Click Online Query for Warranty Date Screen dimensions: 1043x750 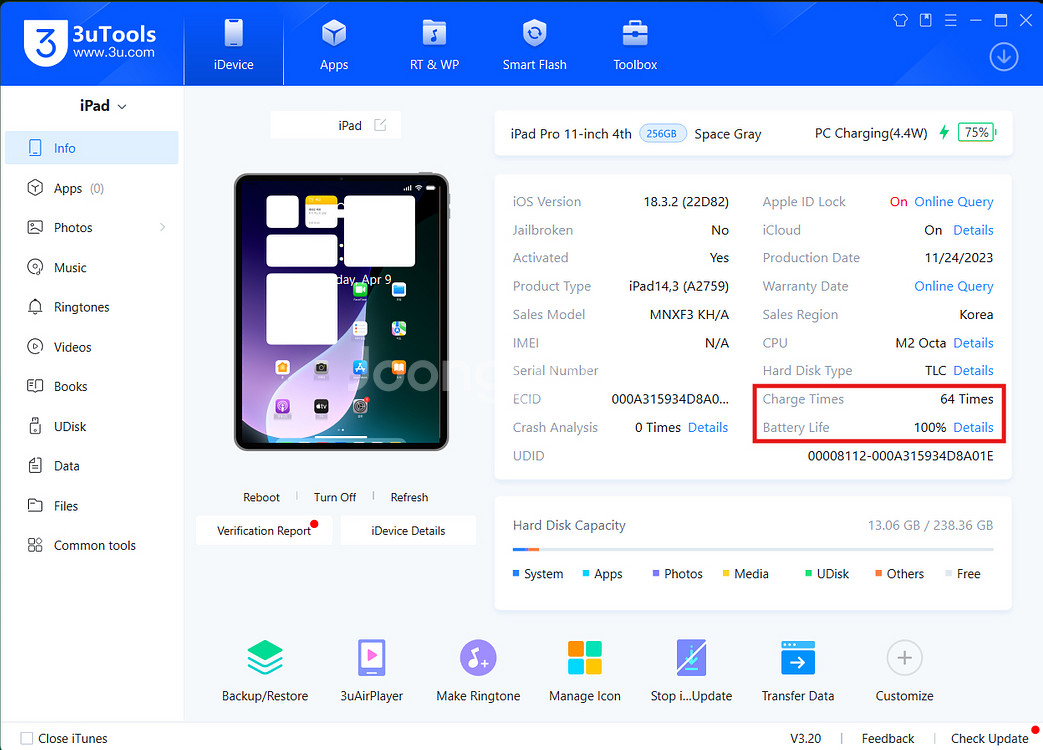[953, 286]
